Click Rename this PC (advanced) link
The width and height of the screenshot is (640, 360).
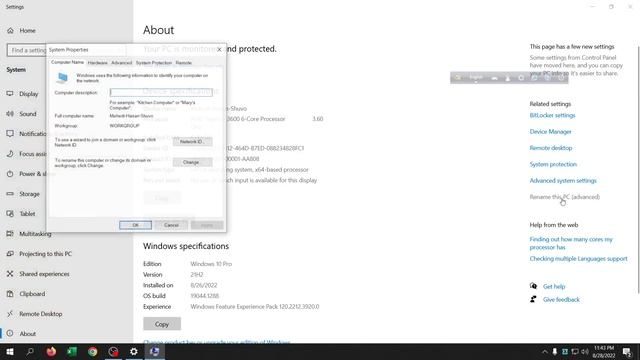tap(564, 197)
